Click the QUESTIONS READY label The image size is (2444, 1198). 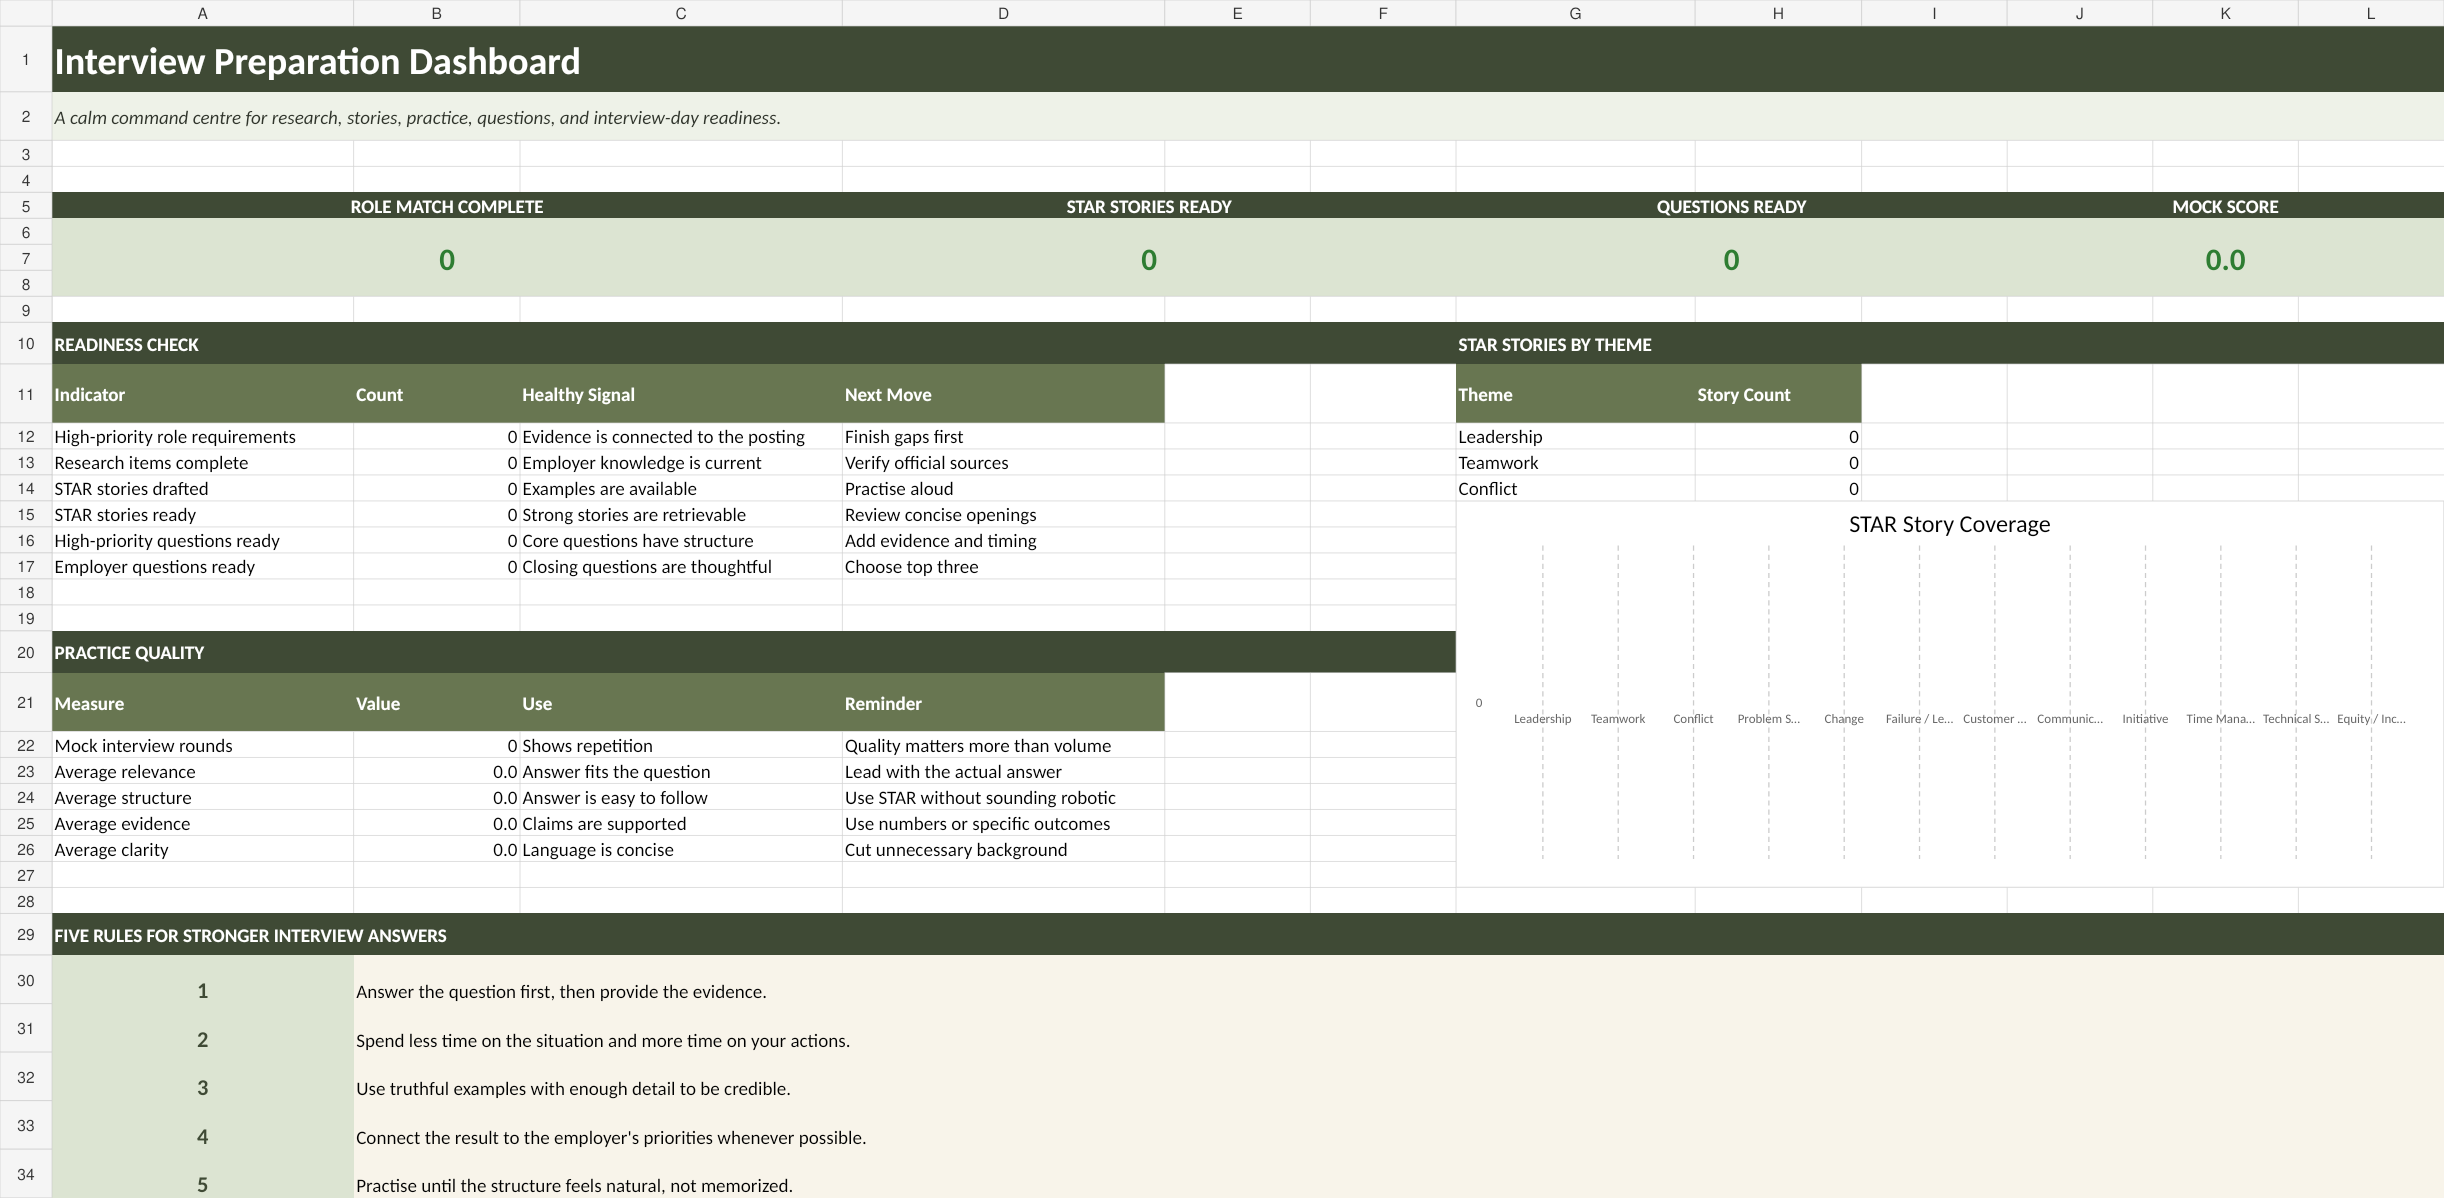1731,206
